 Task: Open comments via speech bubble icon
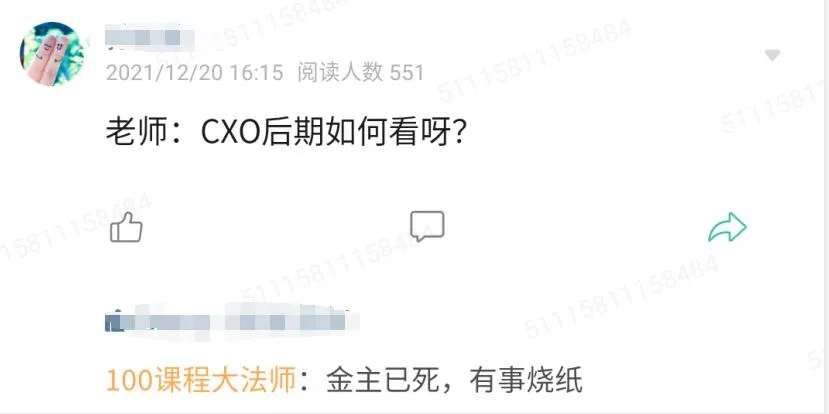pos(427,226)
